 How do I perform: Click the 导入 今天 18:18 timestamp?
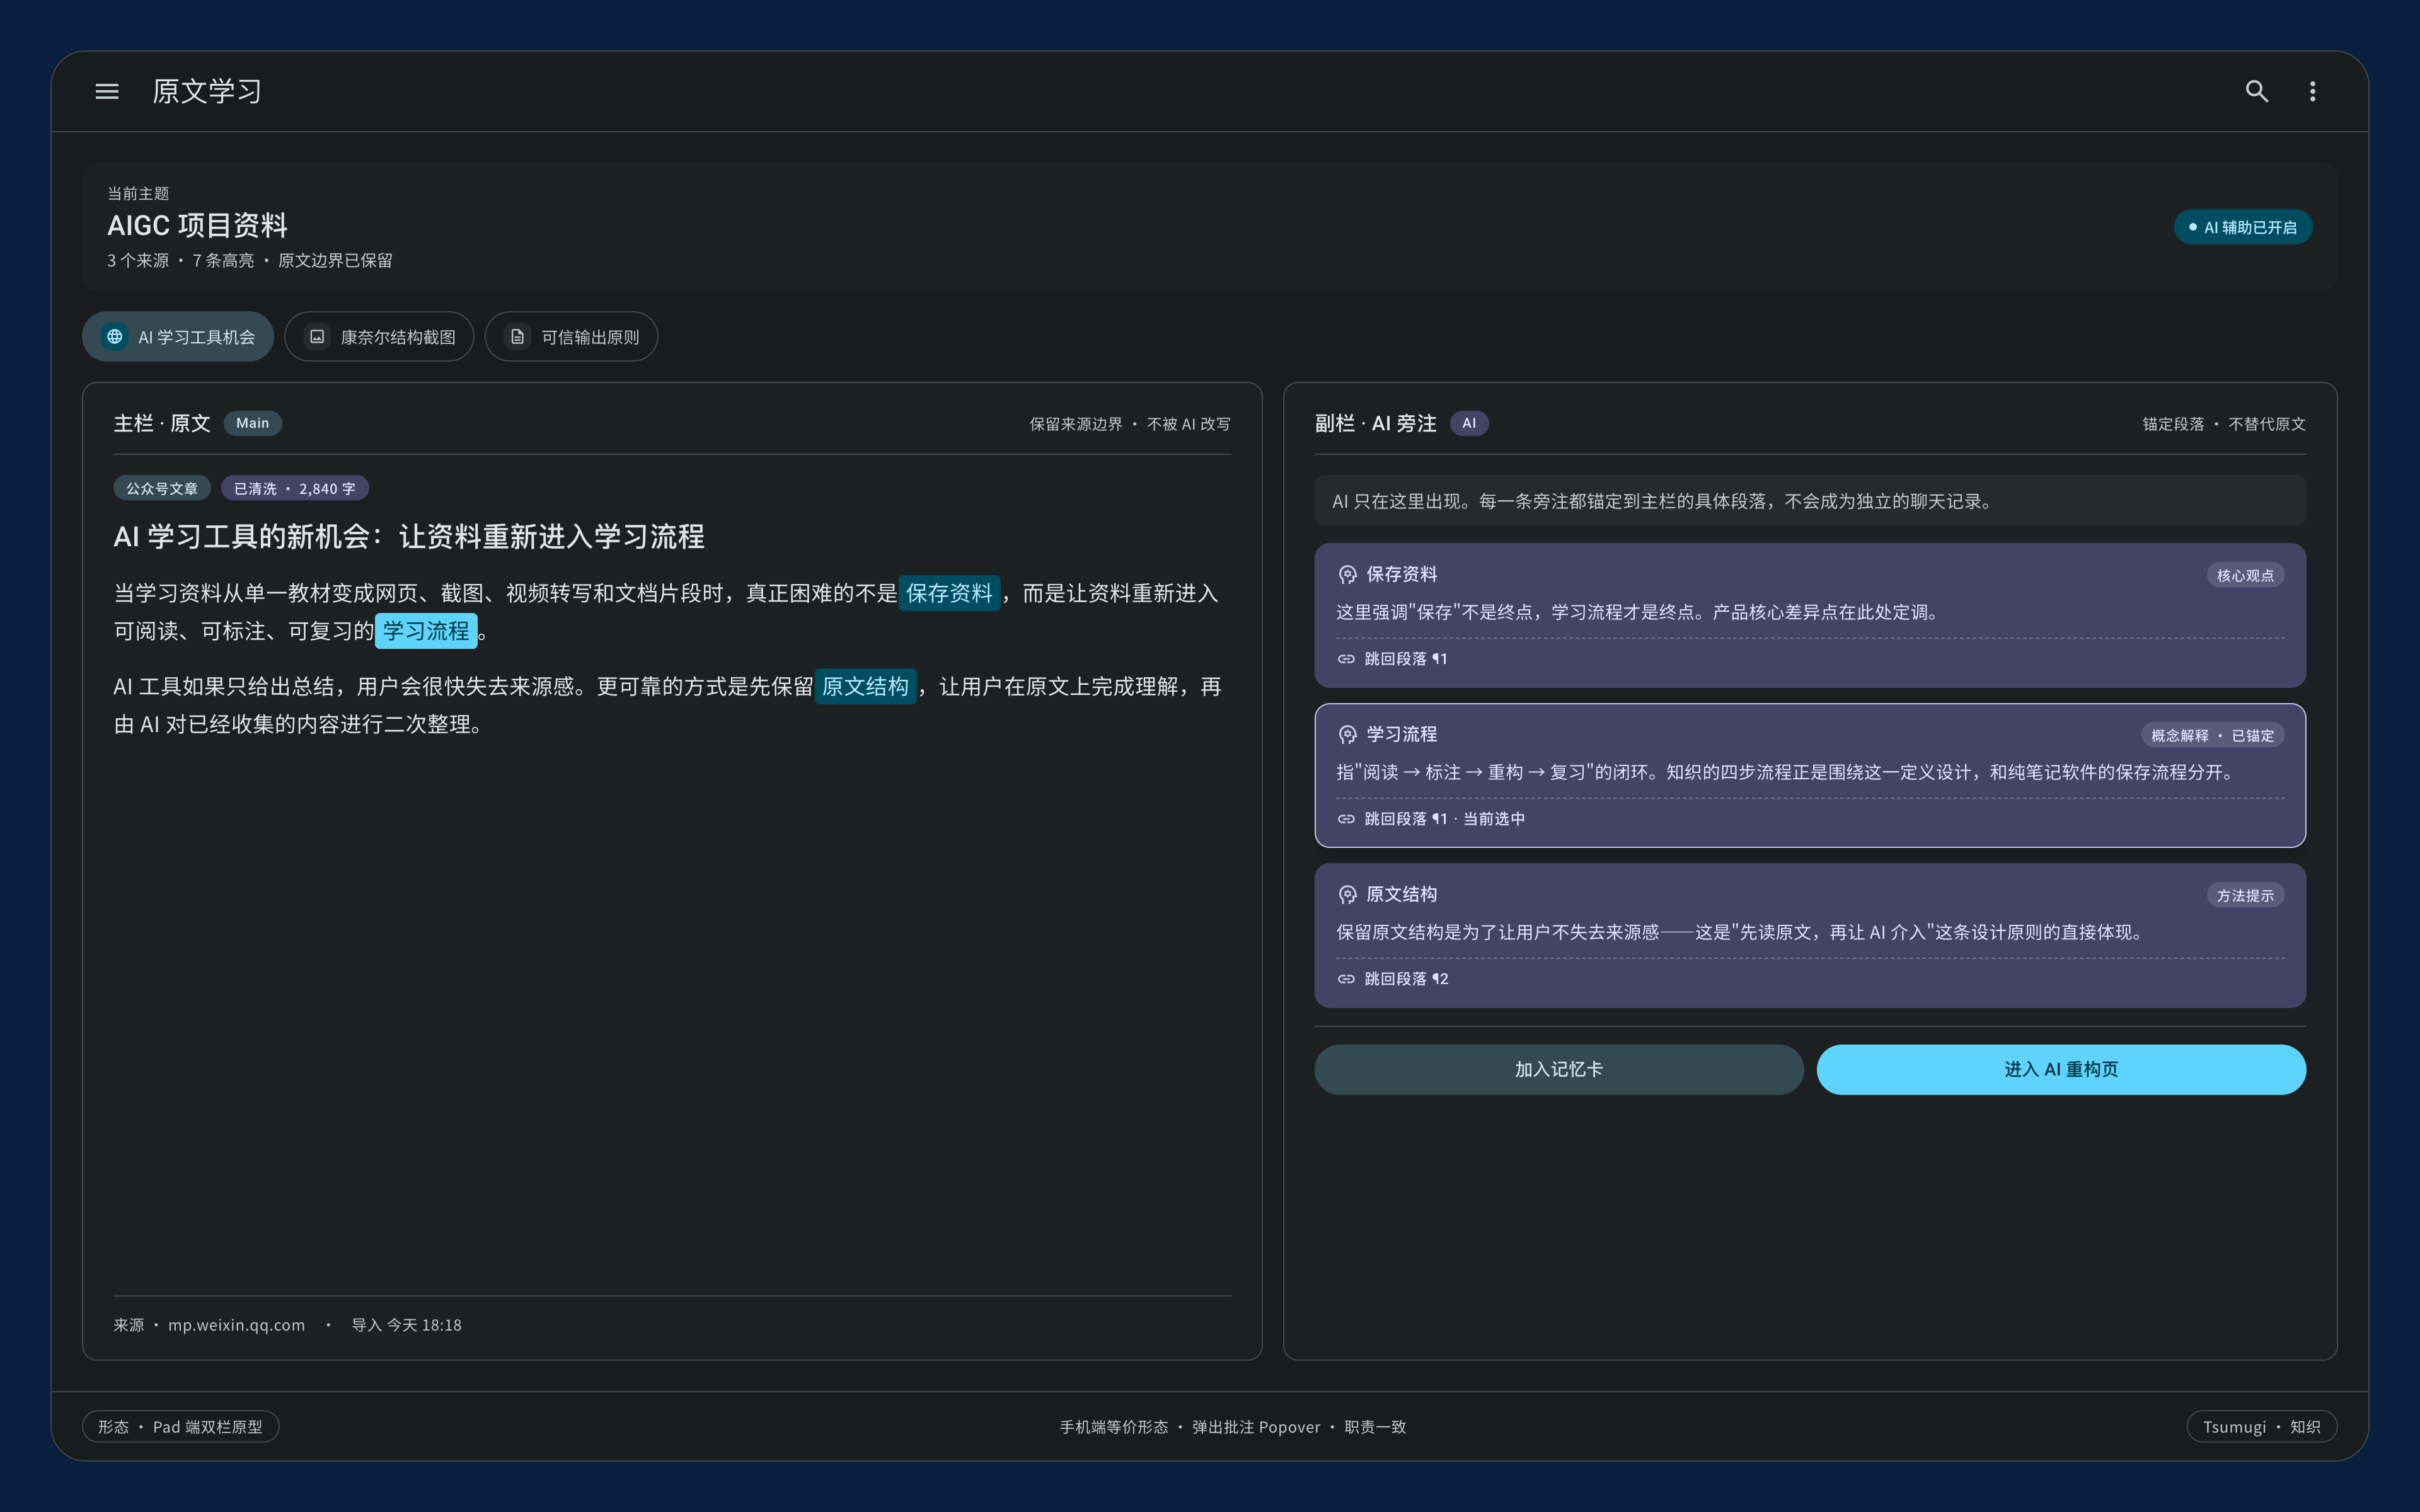(406, 1325)
